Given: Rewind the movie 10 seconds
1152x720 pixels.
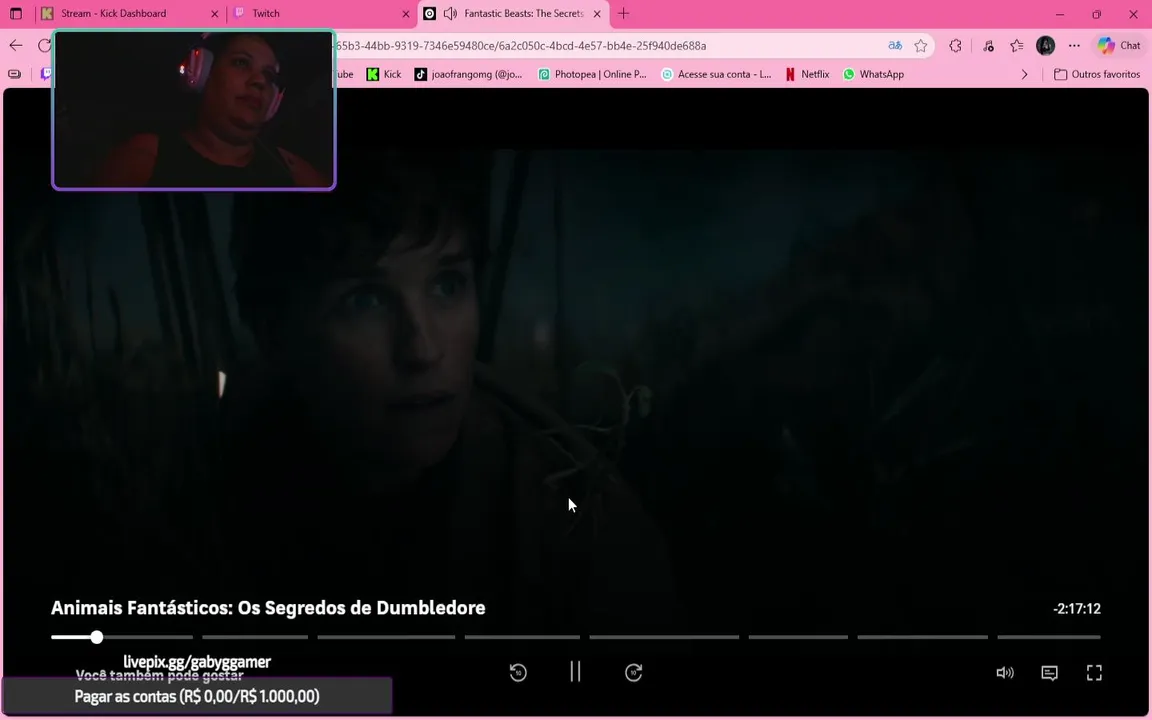Looking at the screenshot, I should pyautogui.click(x=518, y=672).
